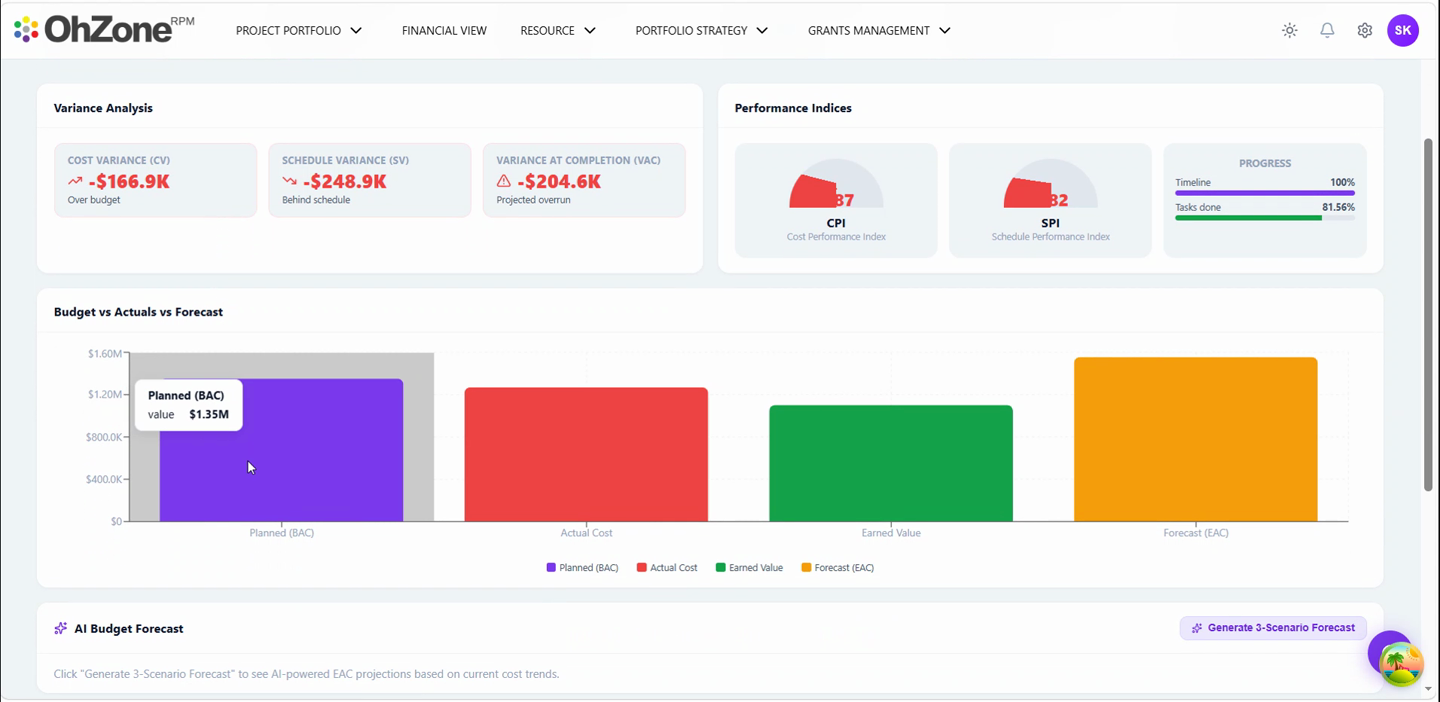1440x702 pixels.
Task: Select the Cost Variance (CV) card
Action: (155, 180)
